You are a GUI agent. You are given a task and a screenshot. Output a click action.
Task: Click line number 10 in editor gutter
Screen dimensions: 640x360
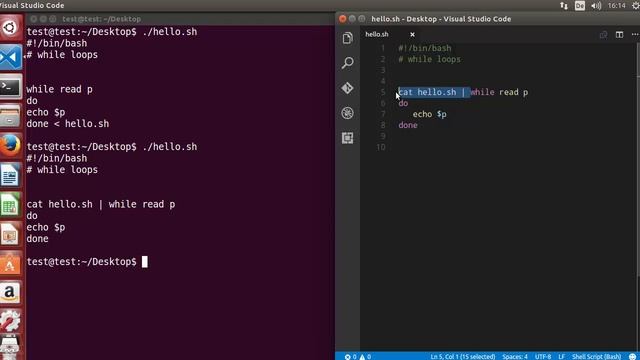click(381, 147)
